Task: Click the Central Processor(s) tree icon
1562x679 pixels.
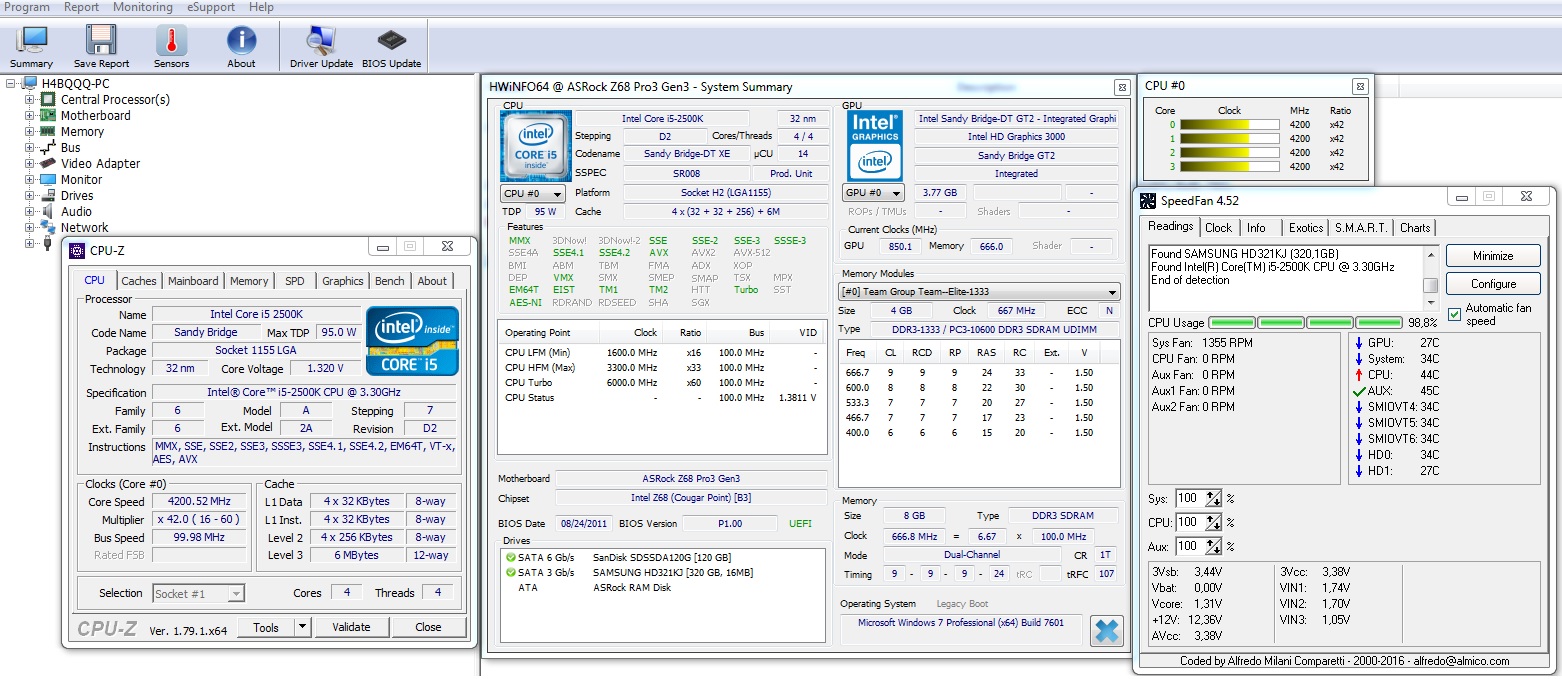Action: 47,99
